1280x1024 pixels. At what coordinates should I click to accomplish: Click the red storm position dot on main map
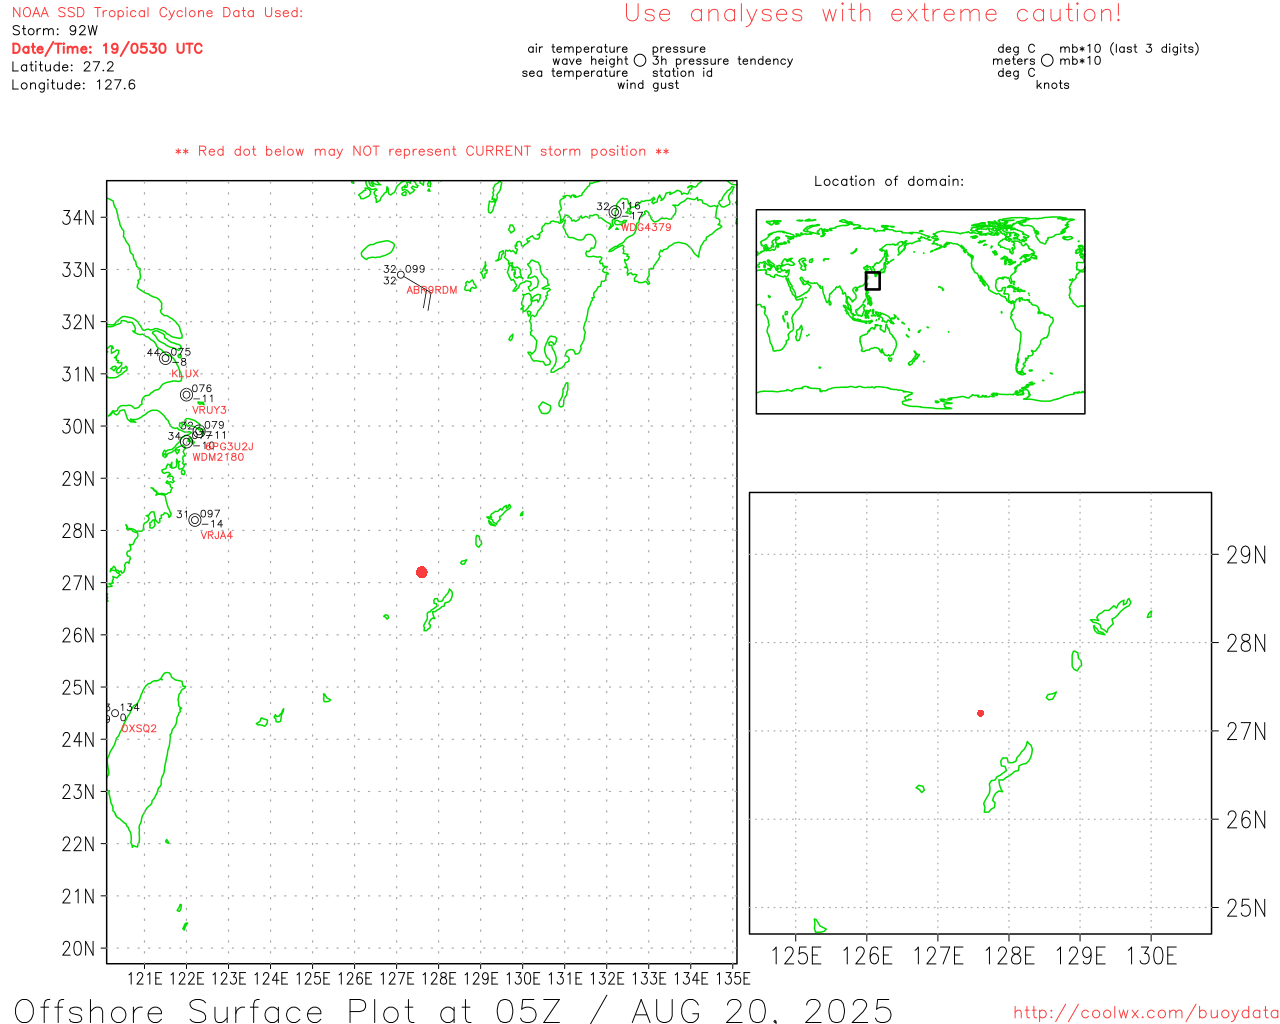422,572
